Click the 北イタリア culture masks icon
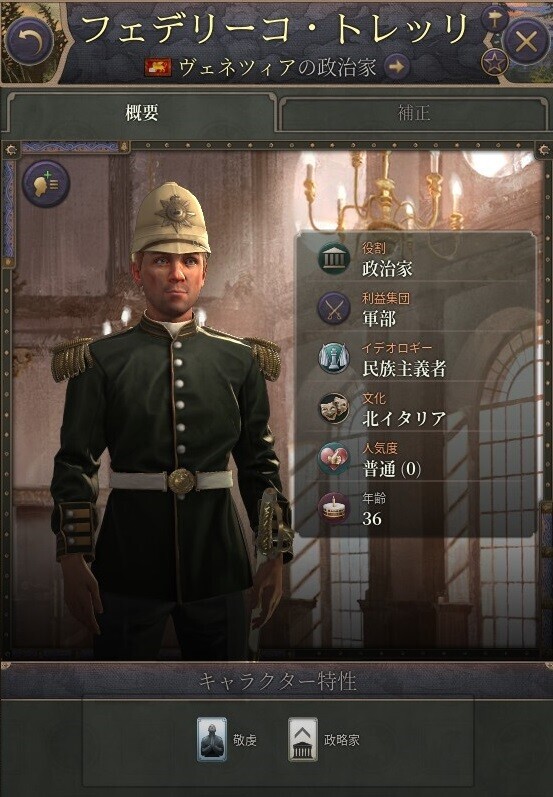 tap(334, 408)
